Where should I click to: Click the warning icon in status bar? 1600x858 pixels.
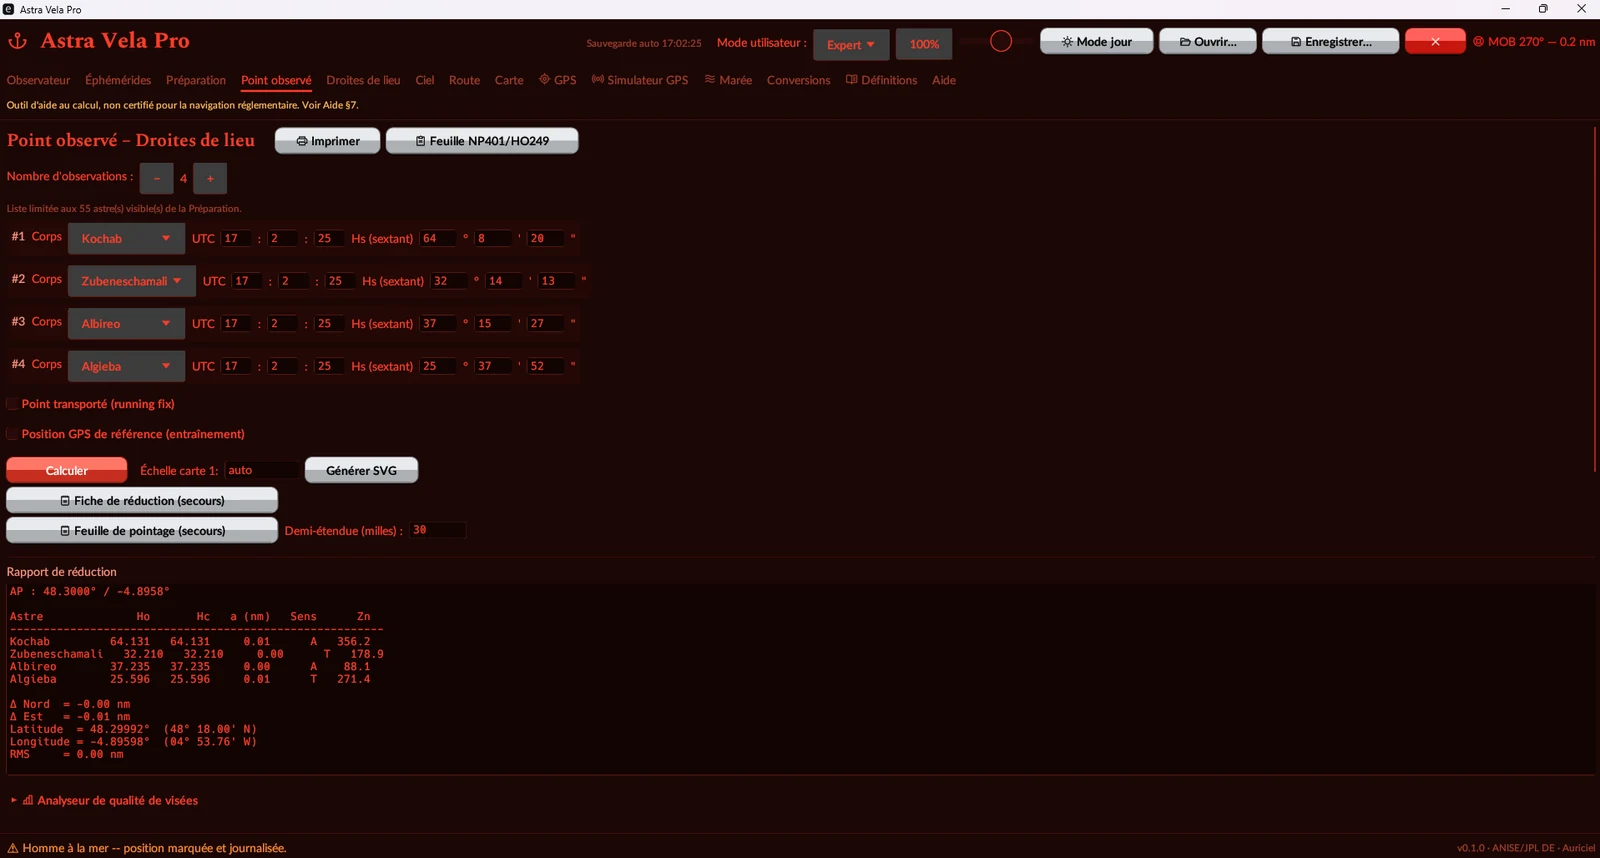13,848
